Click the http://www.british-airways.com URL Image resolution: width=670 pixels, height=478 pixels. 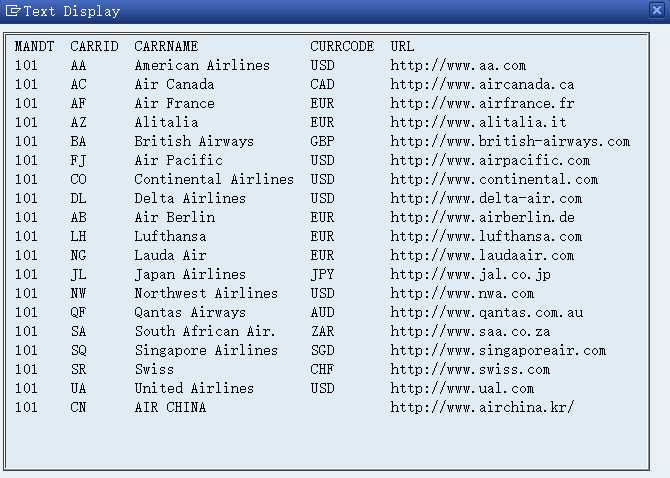pyautogui.click(x=510, y=141)
